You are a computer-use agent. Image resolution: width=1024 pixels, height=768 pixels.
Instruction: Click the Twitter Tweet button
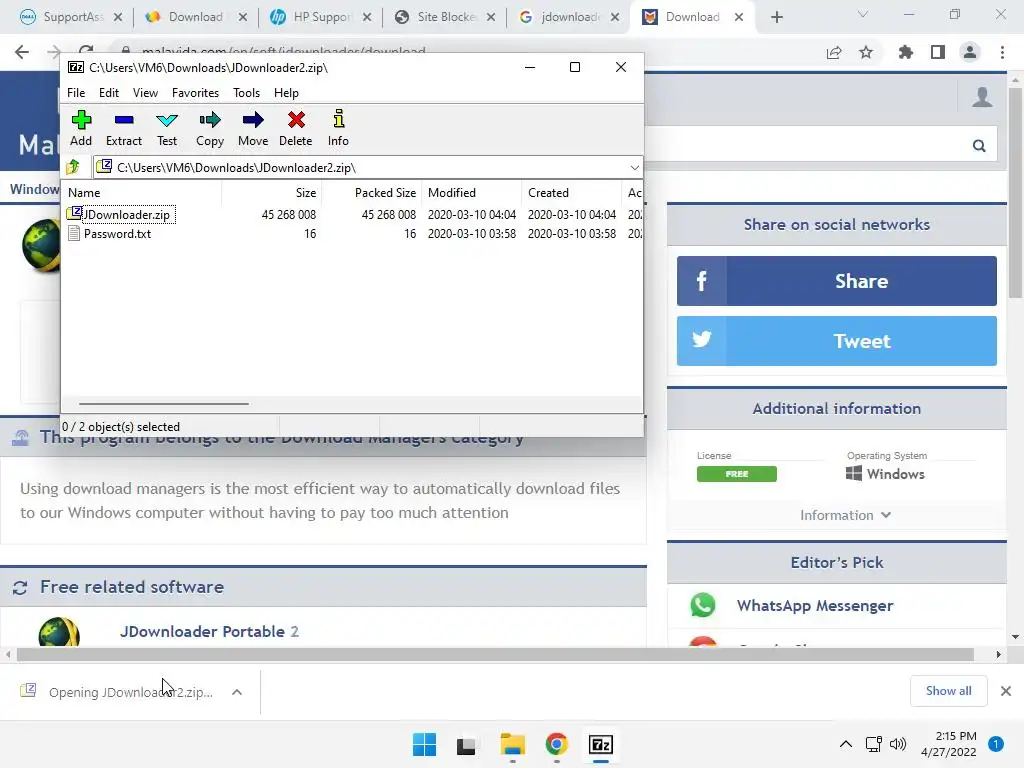coord(837,341)
